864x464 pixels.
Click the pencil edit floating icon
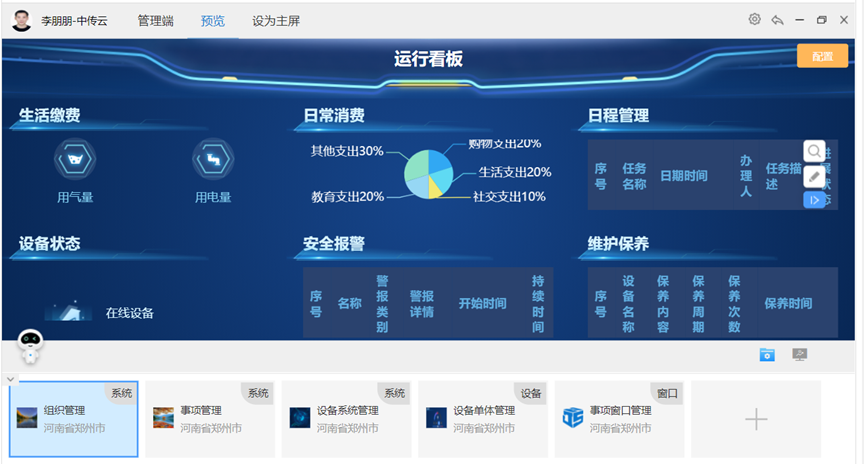click(815, 176)
